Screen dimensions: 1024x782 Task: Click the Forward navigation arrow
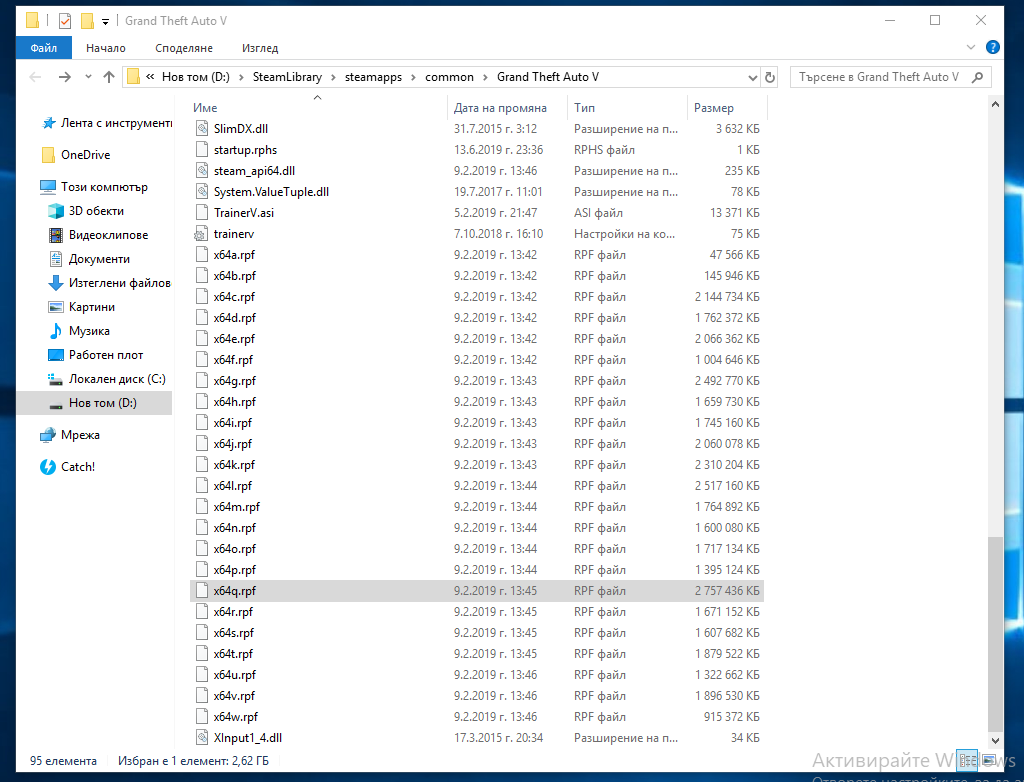point(64,77)
